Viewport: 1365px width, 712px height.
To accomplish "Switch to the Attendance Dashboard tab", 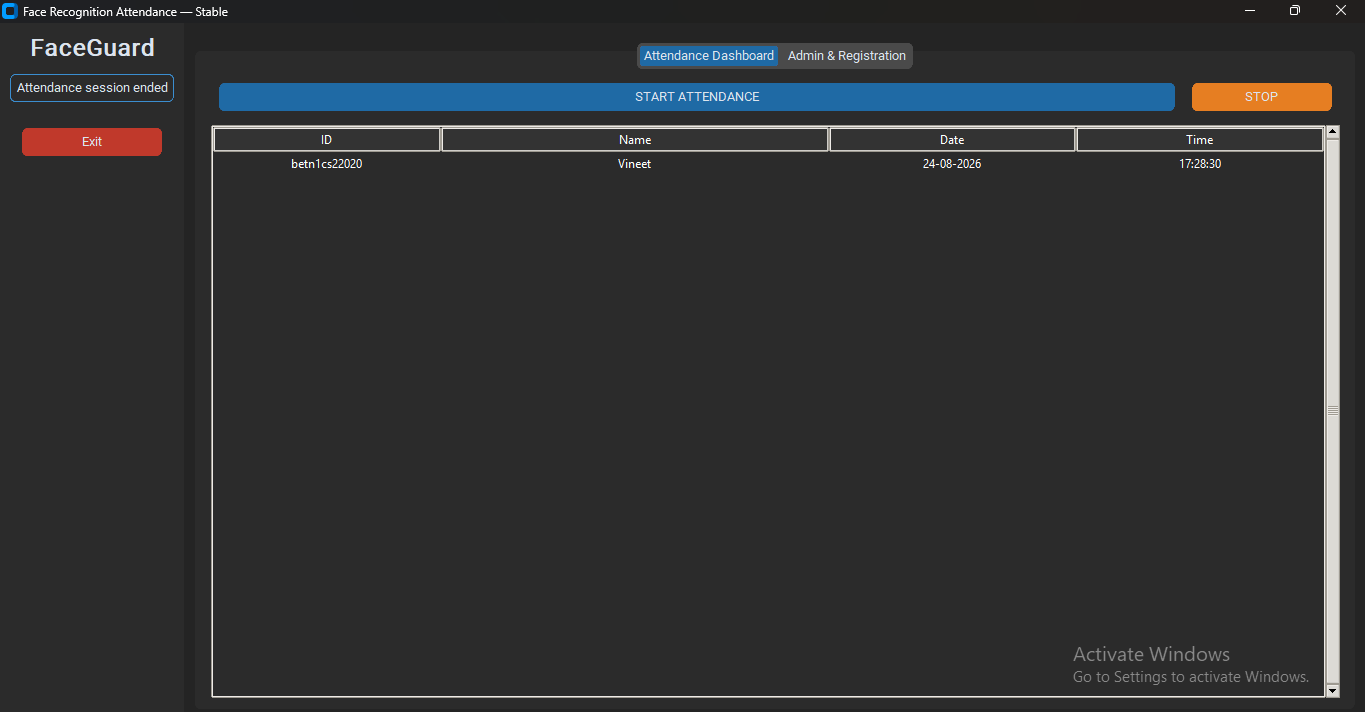I will click(709, 56).
